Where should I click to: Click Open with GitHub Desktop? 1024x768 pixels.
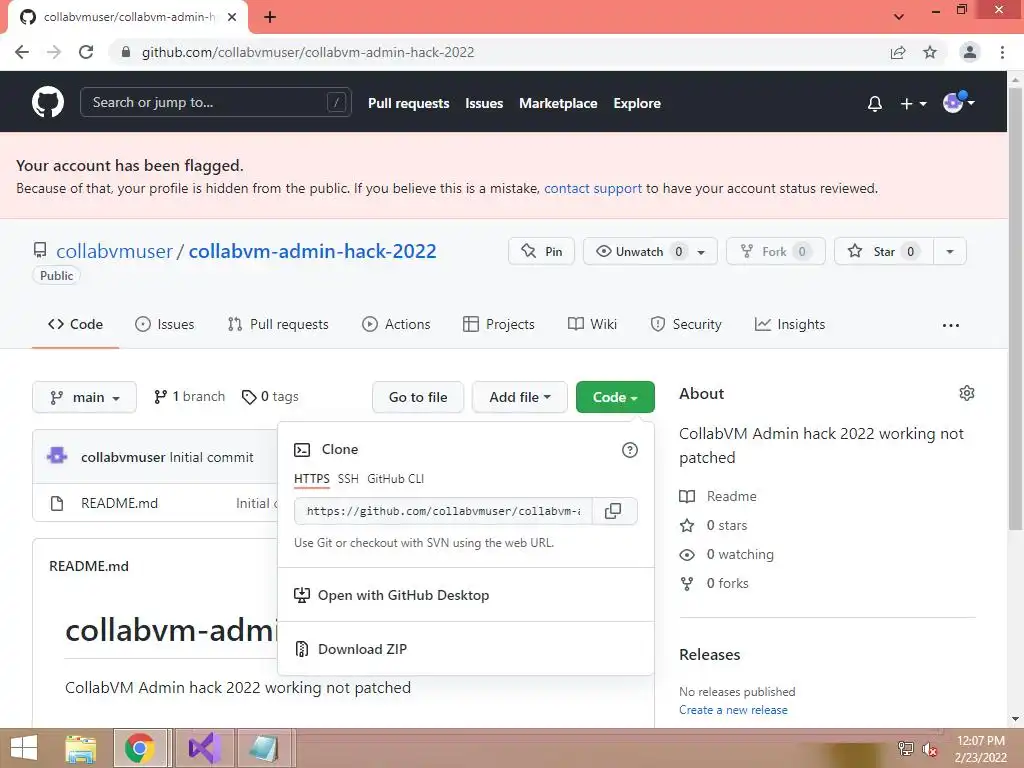coord(466,595)
